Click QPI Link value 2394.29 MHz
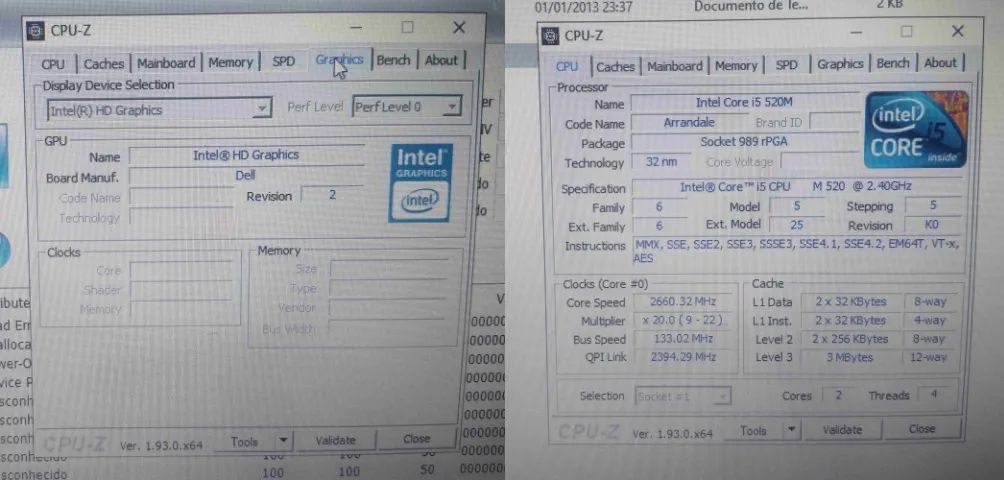Image resolution: width=1004 pixels, height=480 pixels. [683, 357]
